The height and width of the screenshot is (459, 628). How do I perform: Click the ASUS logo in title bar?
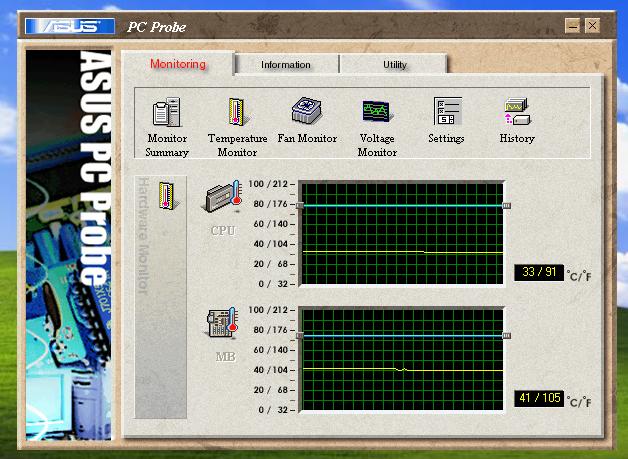(70, 26)
